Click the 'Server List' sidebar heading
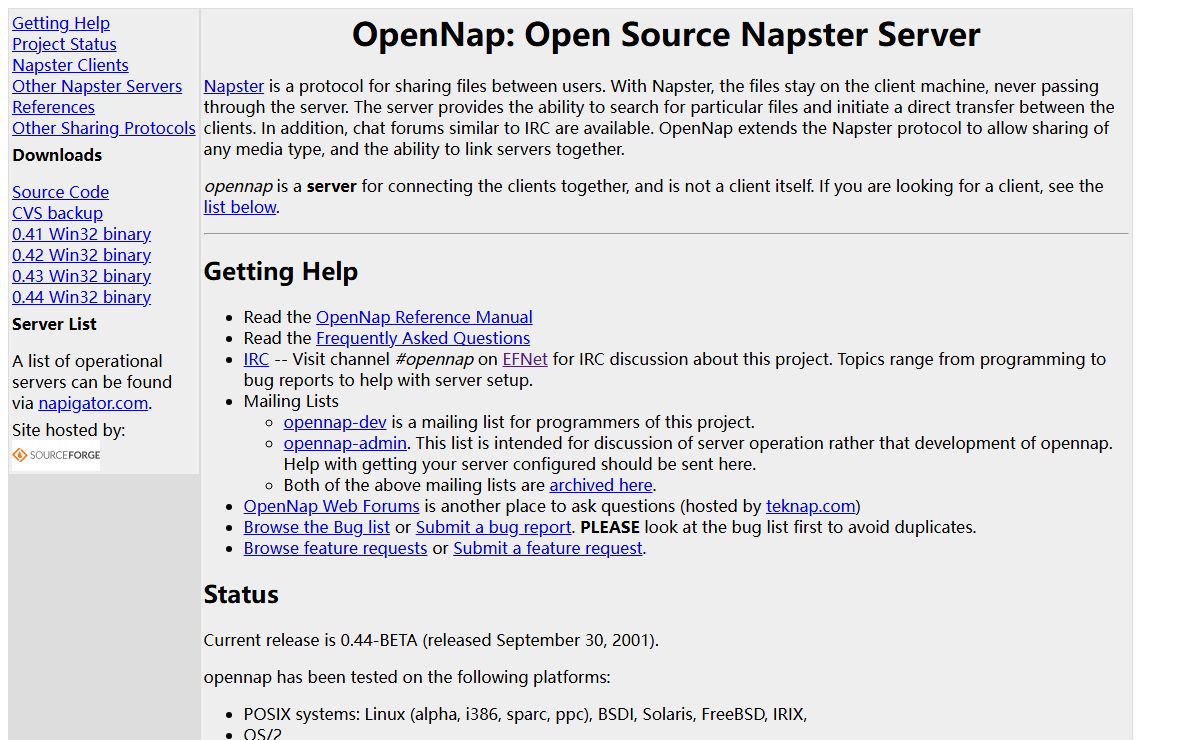This screenshot has height=740, width=1200. [x=54, y=324]
